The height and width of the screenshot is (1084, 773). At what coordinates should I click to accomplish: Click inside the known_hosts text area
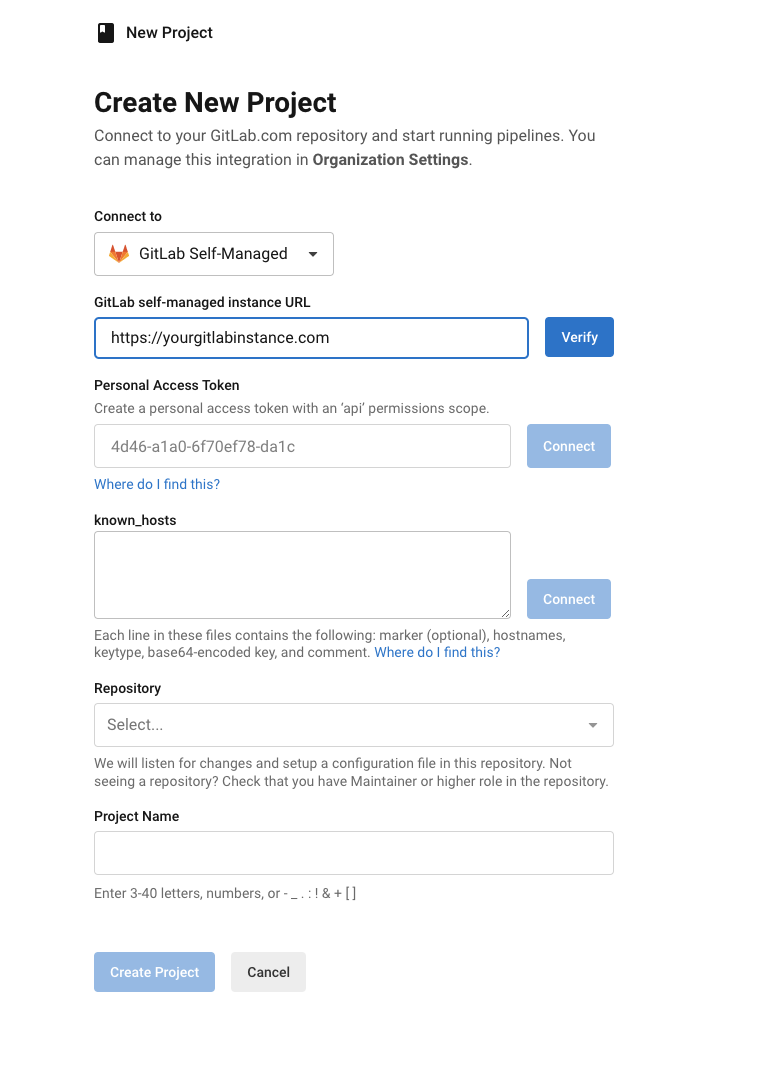(302, 575)
